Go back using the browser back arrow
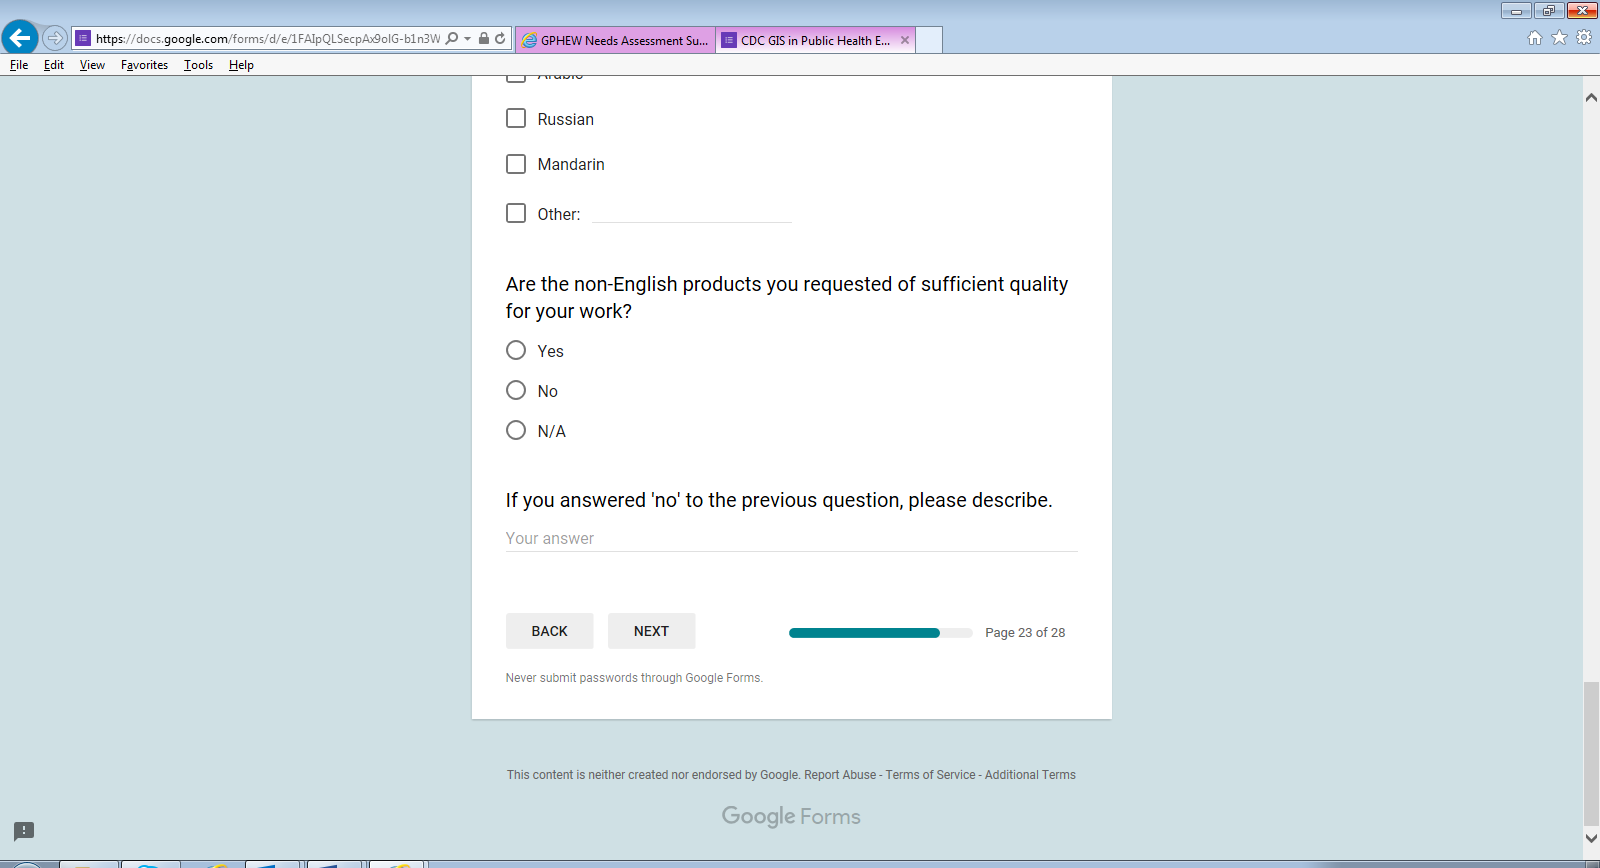The height and width of the screenshot is (868, 1600). tap(20, 38)
